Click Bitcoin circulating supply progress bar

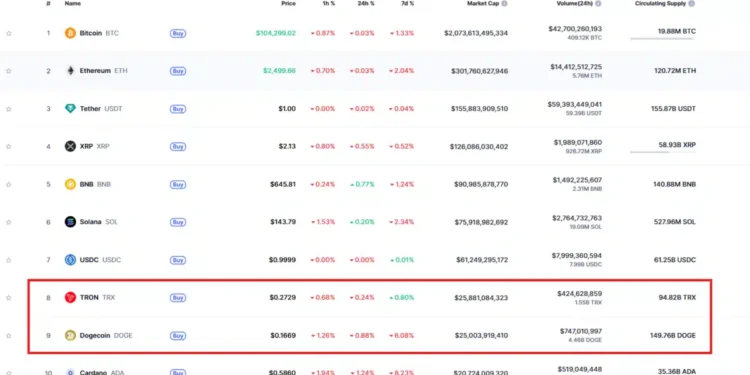662,38
